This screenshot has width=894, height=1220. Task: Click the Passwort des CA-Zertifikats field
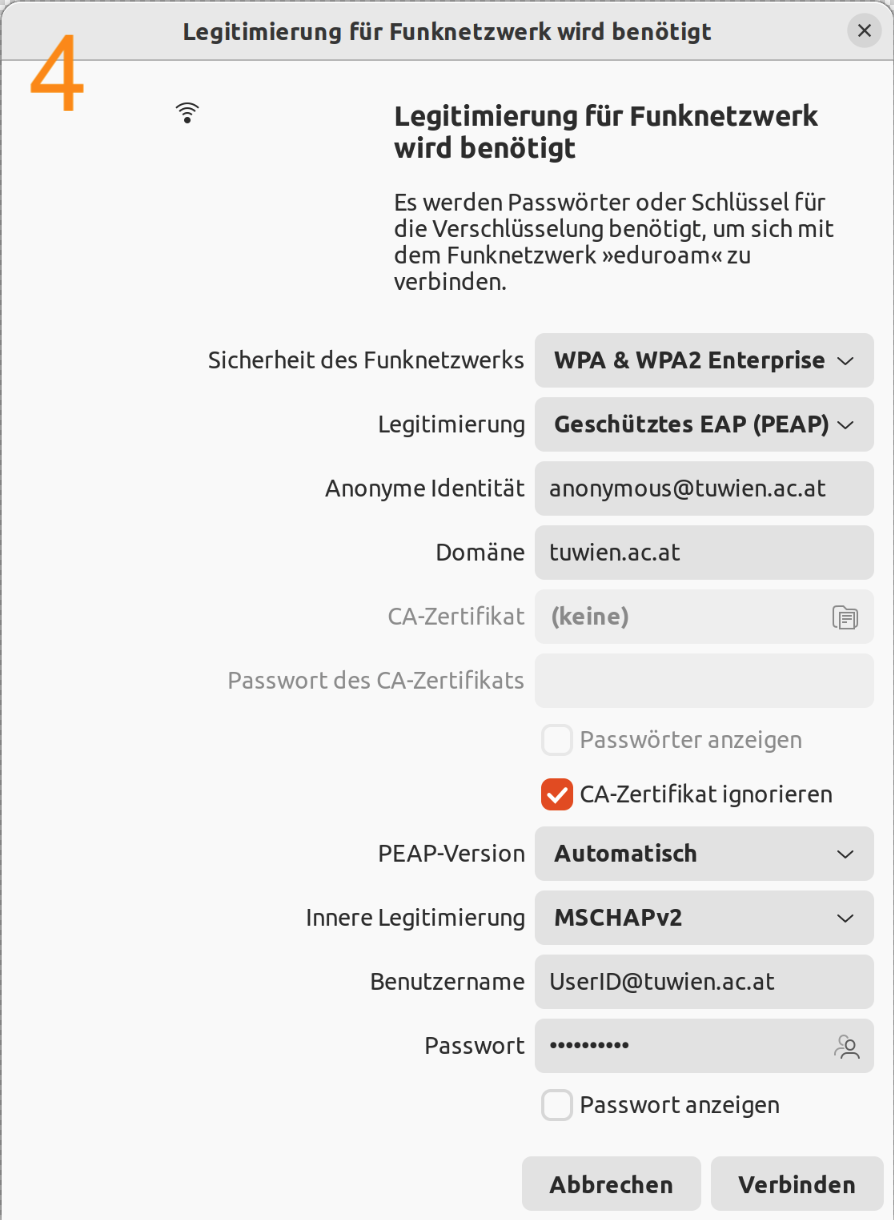[x=704, y=681]
